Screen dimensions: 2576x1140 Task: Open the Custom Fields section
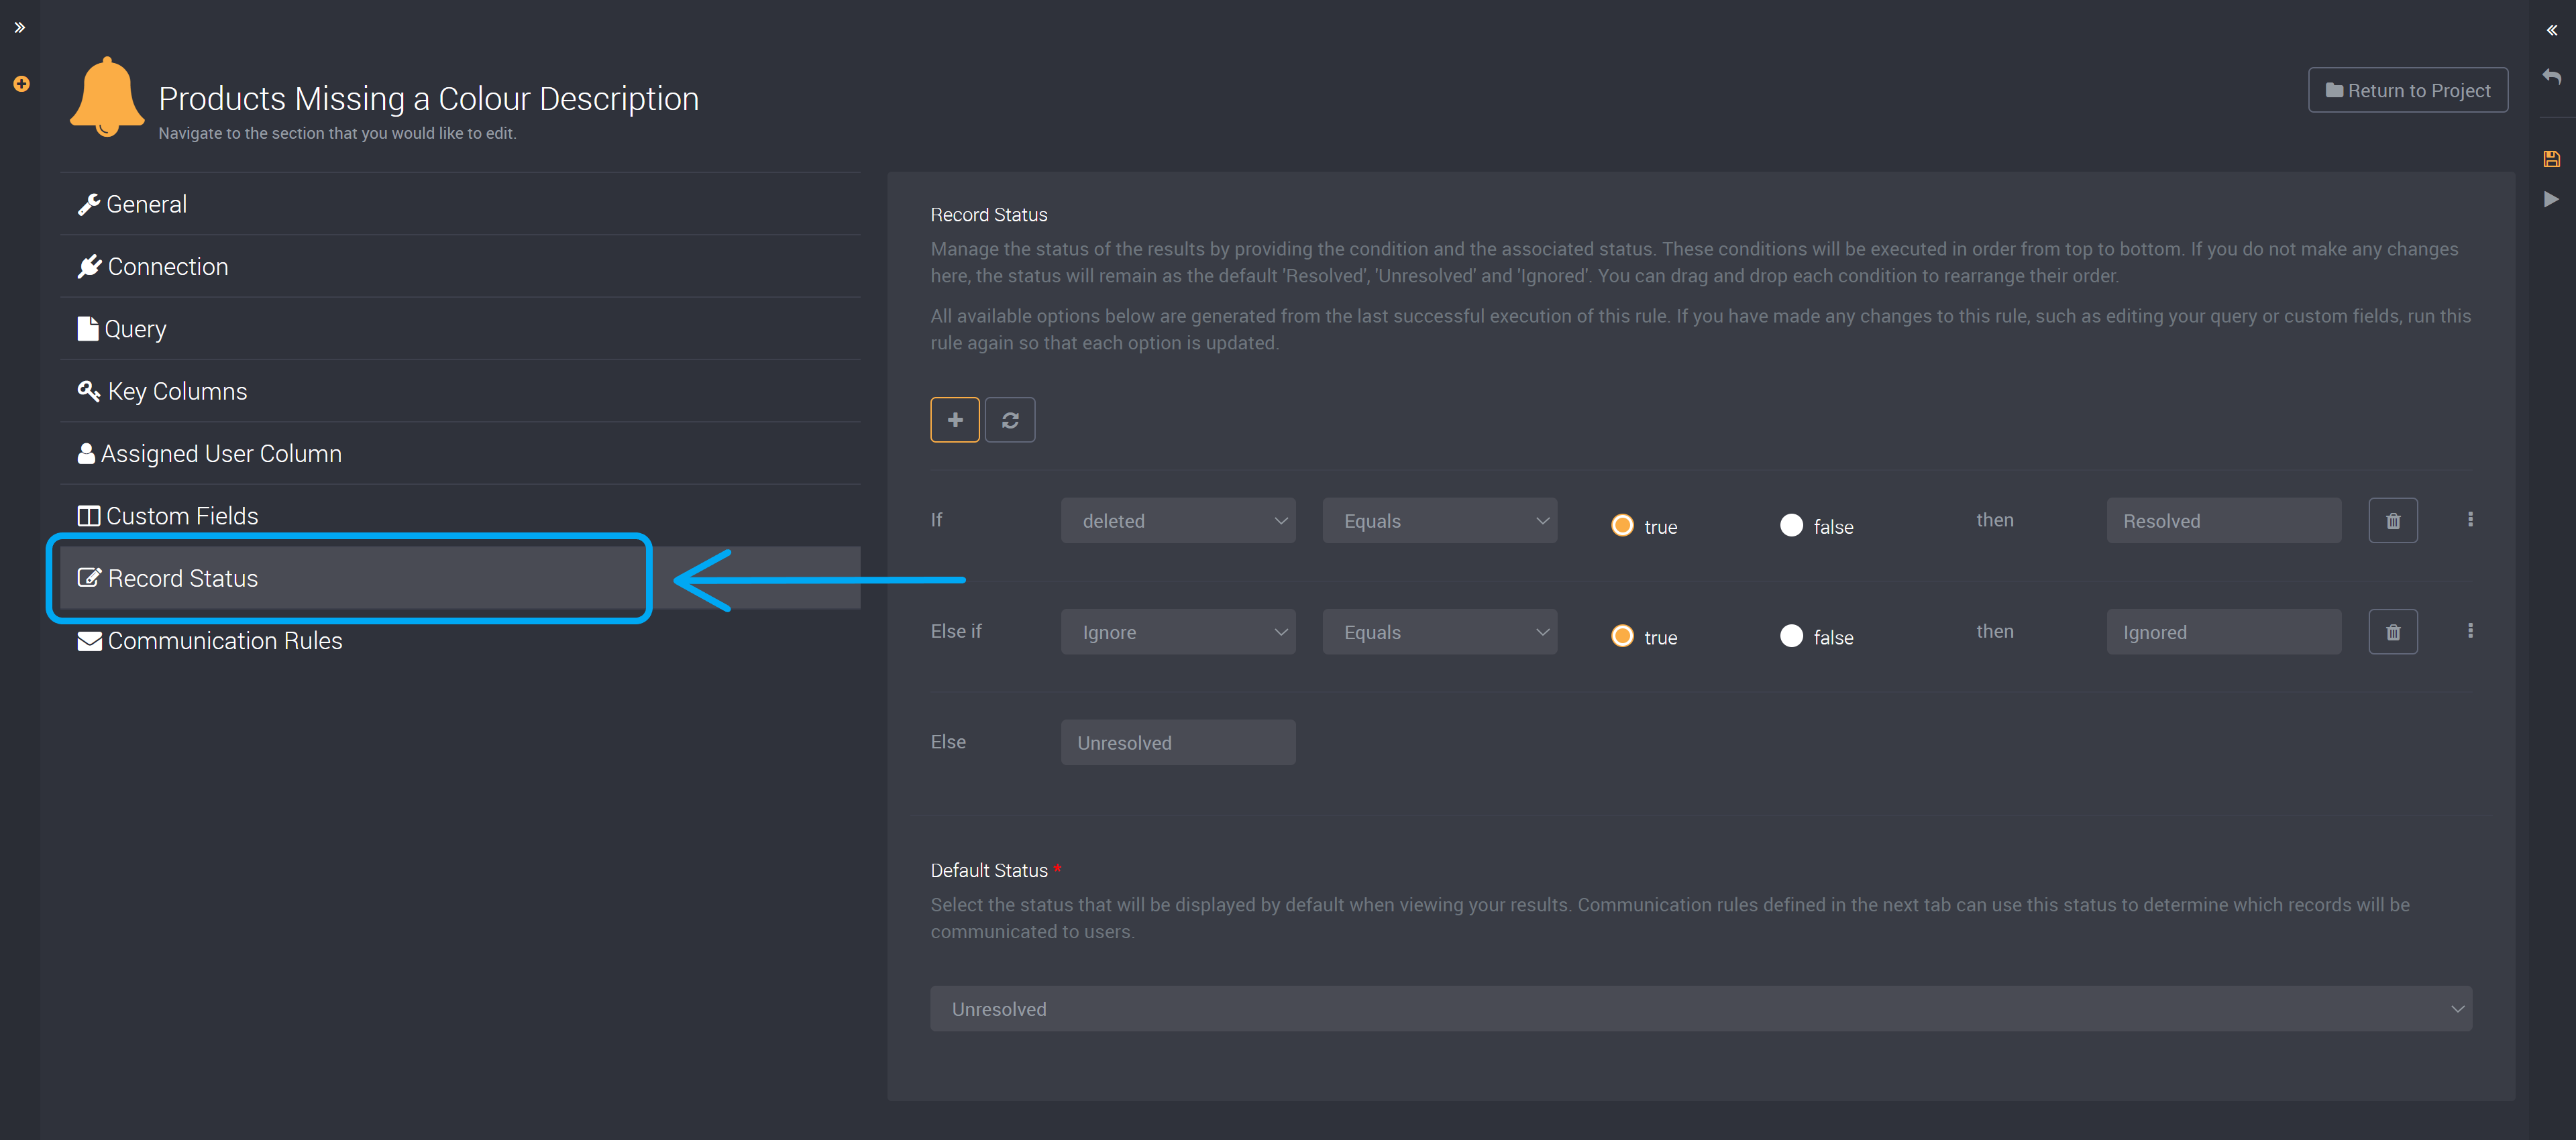(x=460, y=516)
